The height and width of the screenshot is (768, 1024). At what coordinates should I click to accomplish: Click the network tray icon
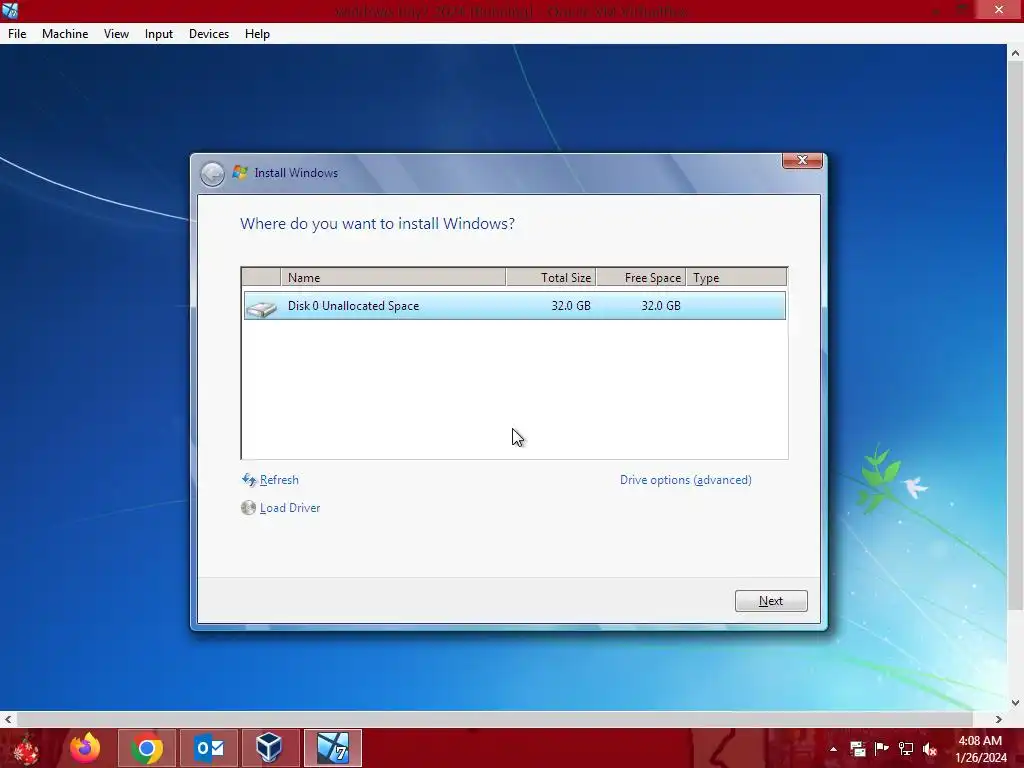point(906,749)
